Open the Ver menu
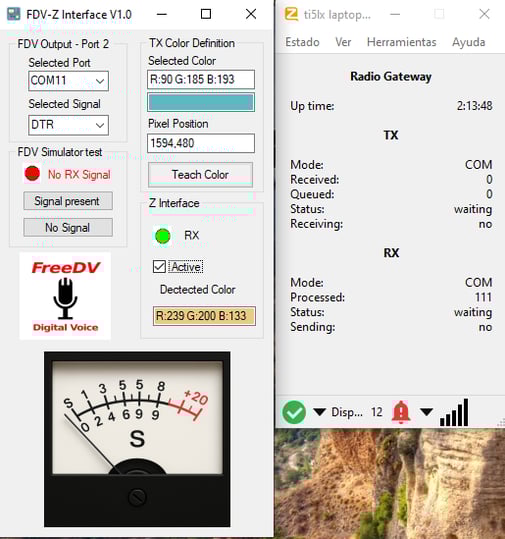505x539 pixels. (x=343, y=42)
